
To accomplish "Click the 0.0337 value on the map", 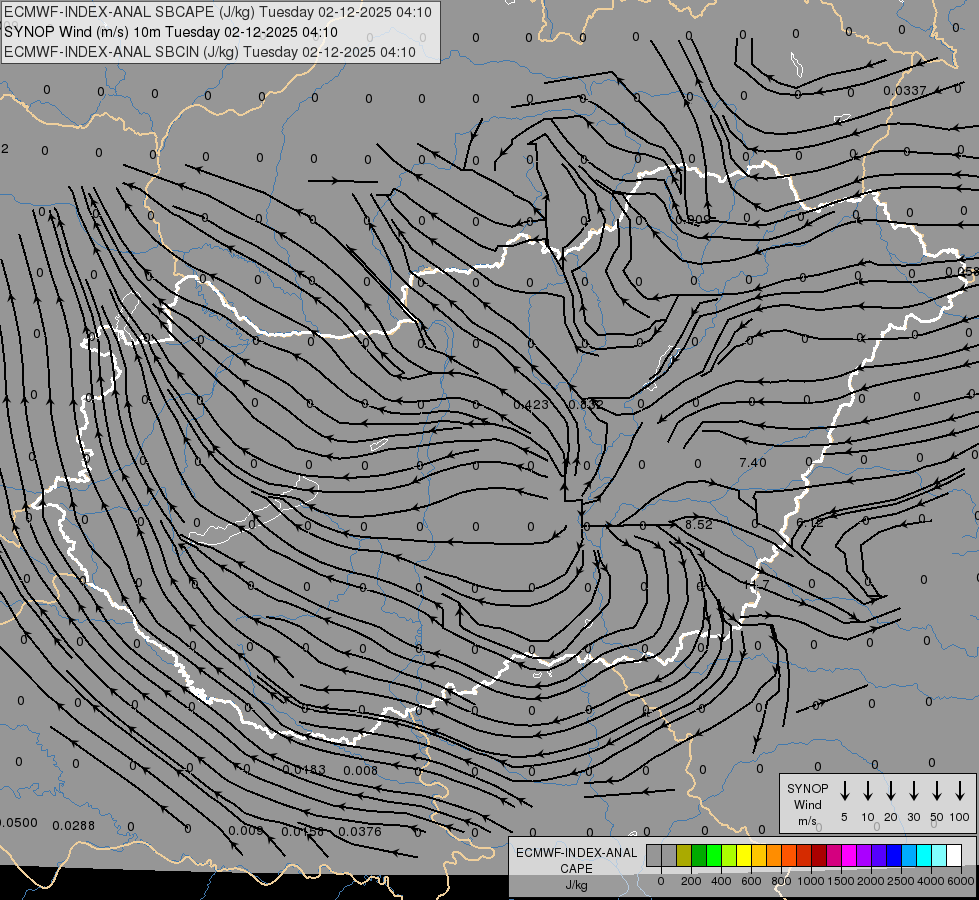I will point(905,91).
